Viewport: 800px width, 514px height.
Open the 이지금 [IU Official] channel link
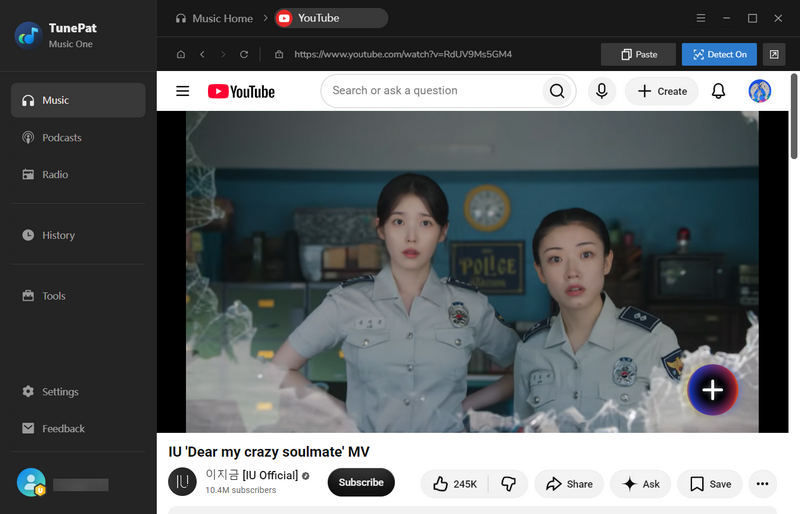pos(252,475)
